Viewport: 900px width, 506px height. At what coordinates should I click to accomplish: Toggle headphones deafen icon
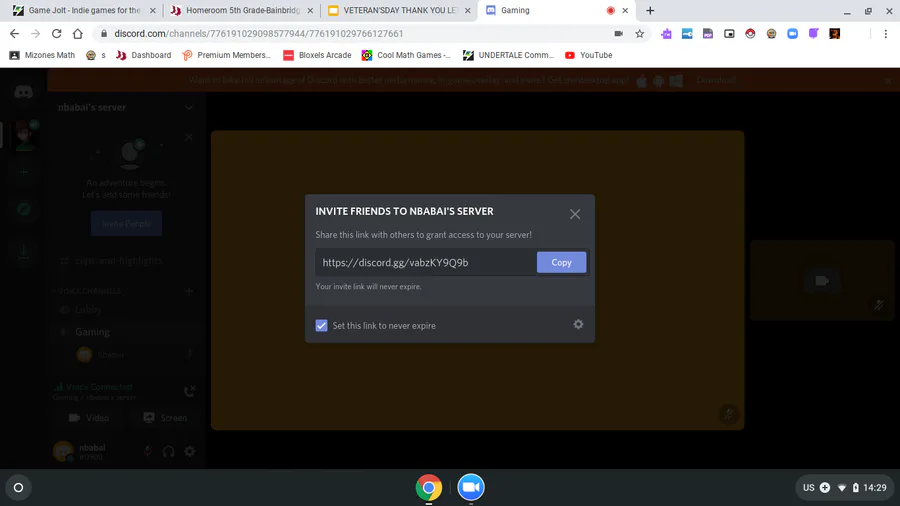tap(168, 451)
